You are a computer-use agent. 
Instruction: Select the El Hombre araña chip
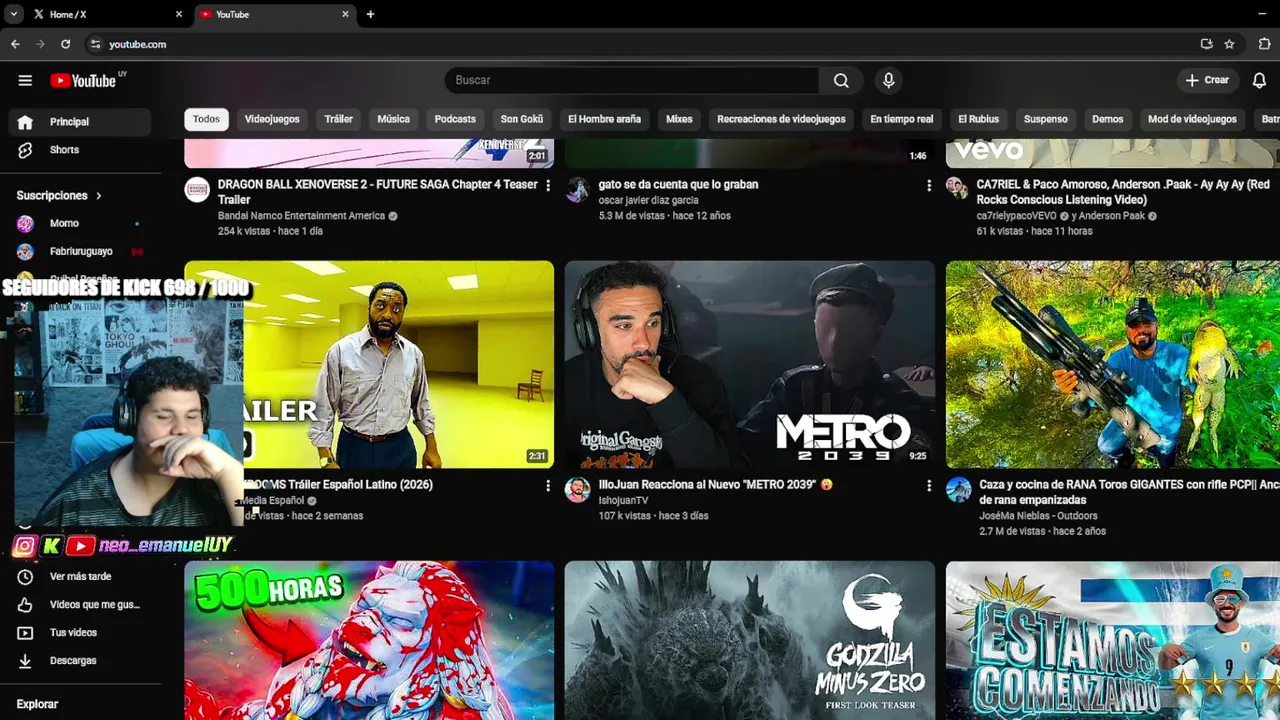[x=604, y=119]
